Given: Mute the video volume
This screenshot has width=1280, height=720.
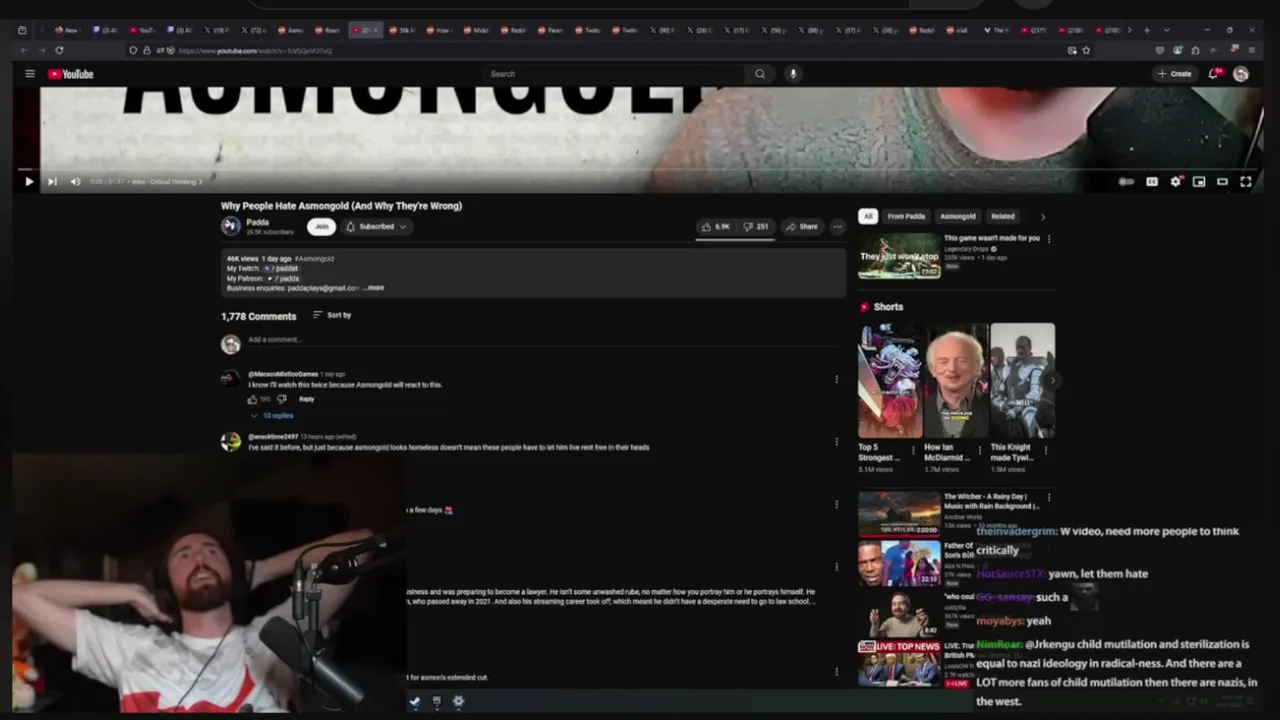Looking at the screenshot, I should (x=75, y=182).
